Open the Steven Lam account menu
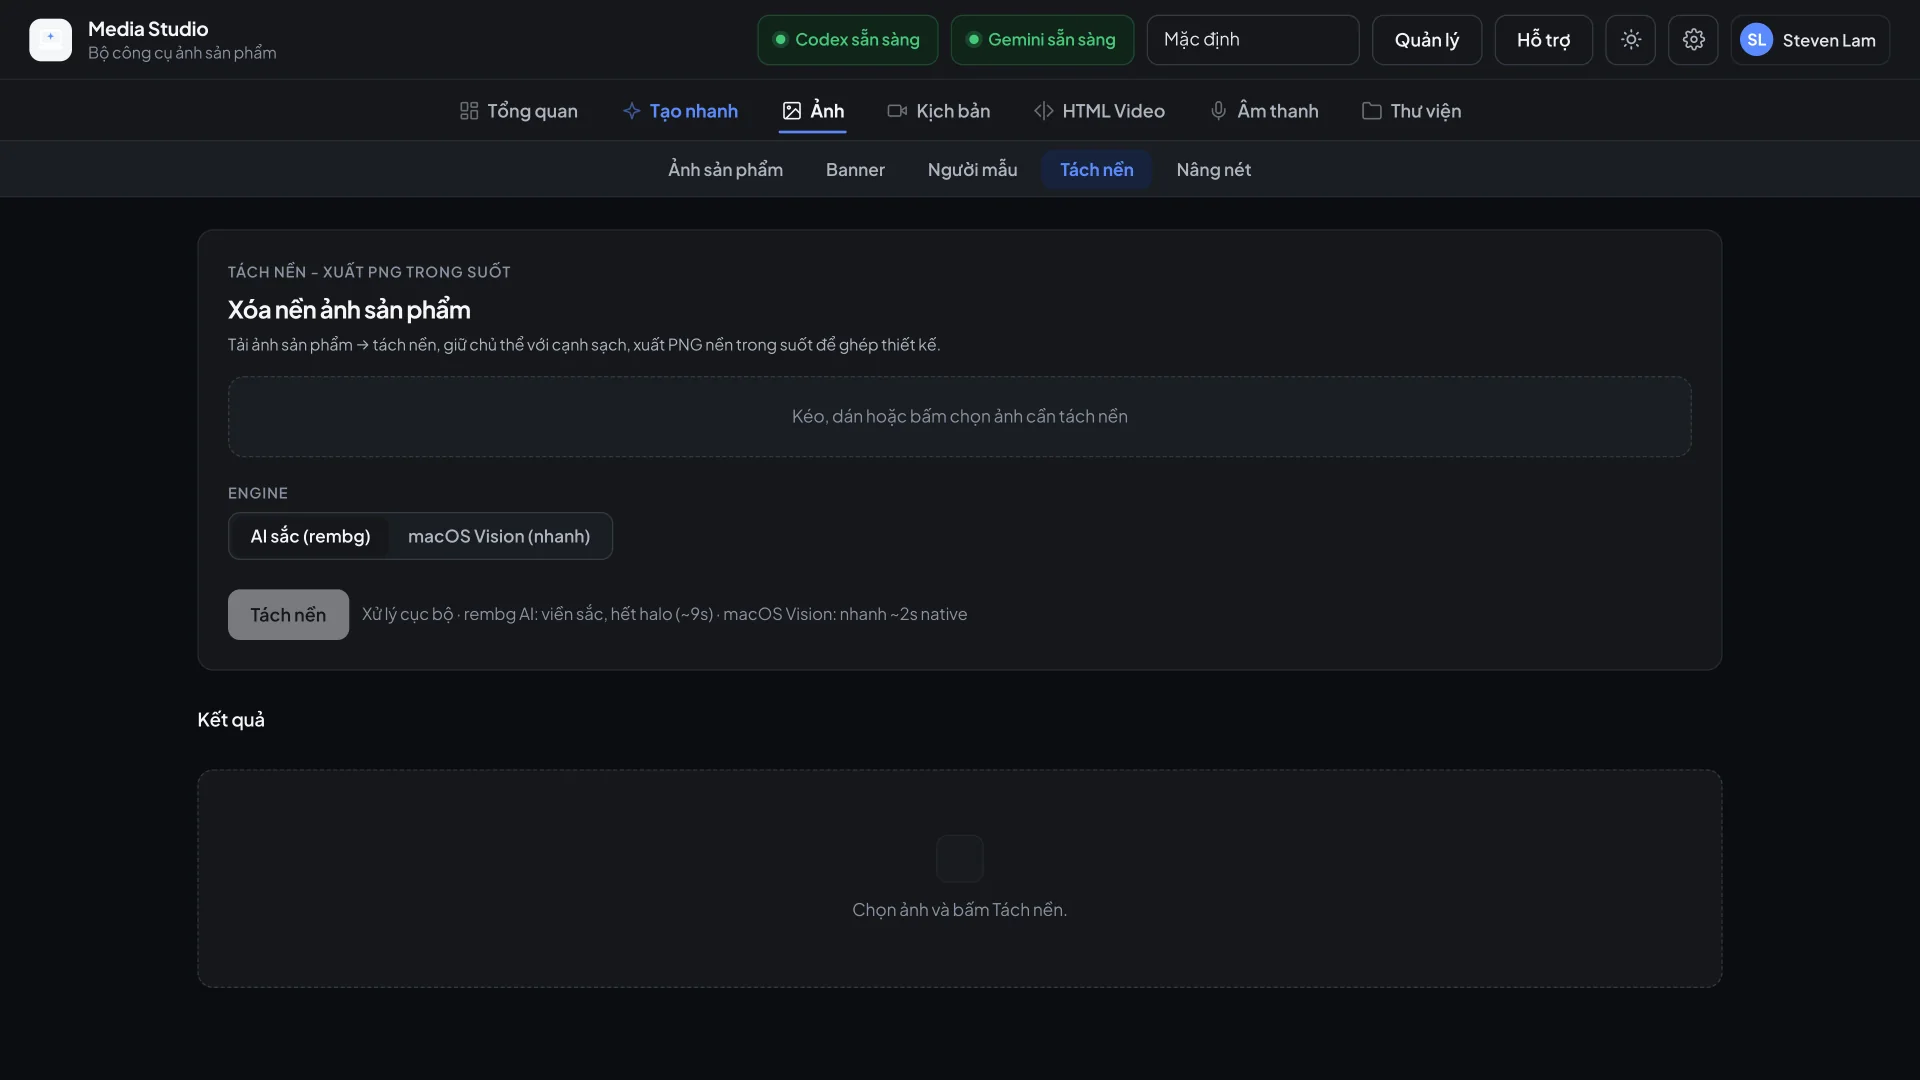The height and width of the screenshot is (1080, 1920). tap(1810, 40)
